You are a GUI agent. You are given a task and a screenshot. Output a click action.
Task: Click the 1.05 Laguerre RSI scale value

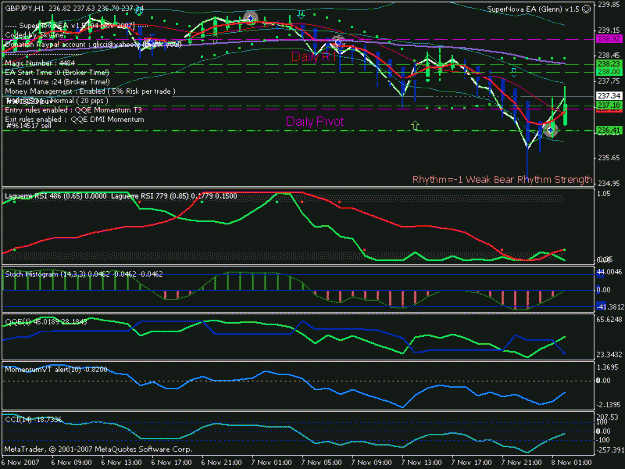point(603,194)
